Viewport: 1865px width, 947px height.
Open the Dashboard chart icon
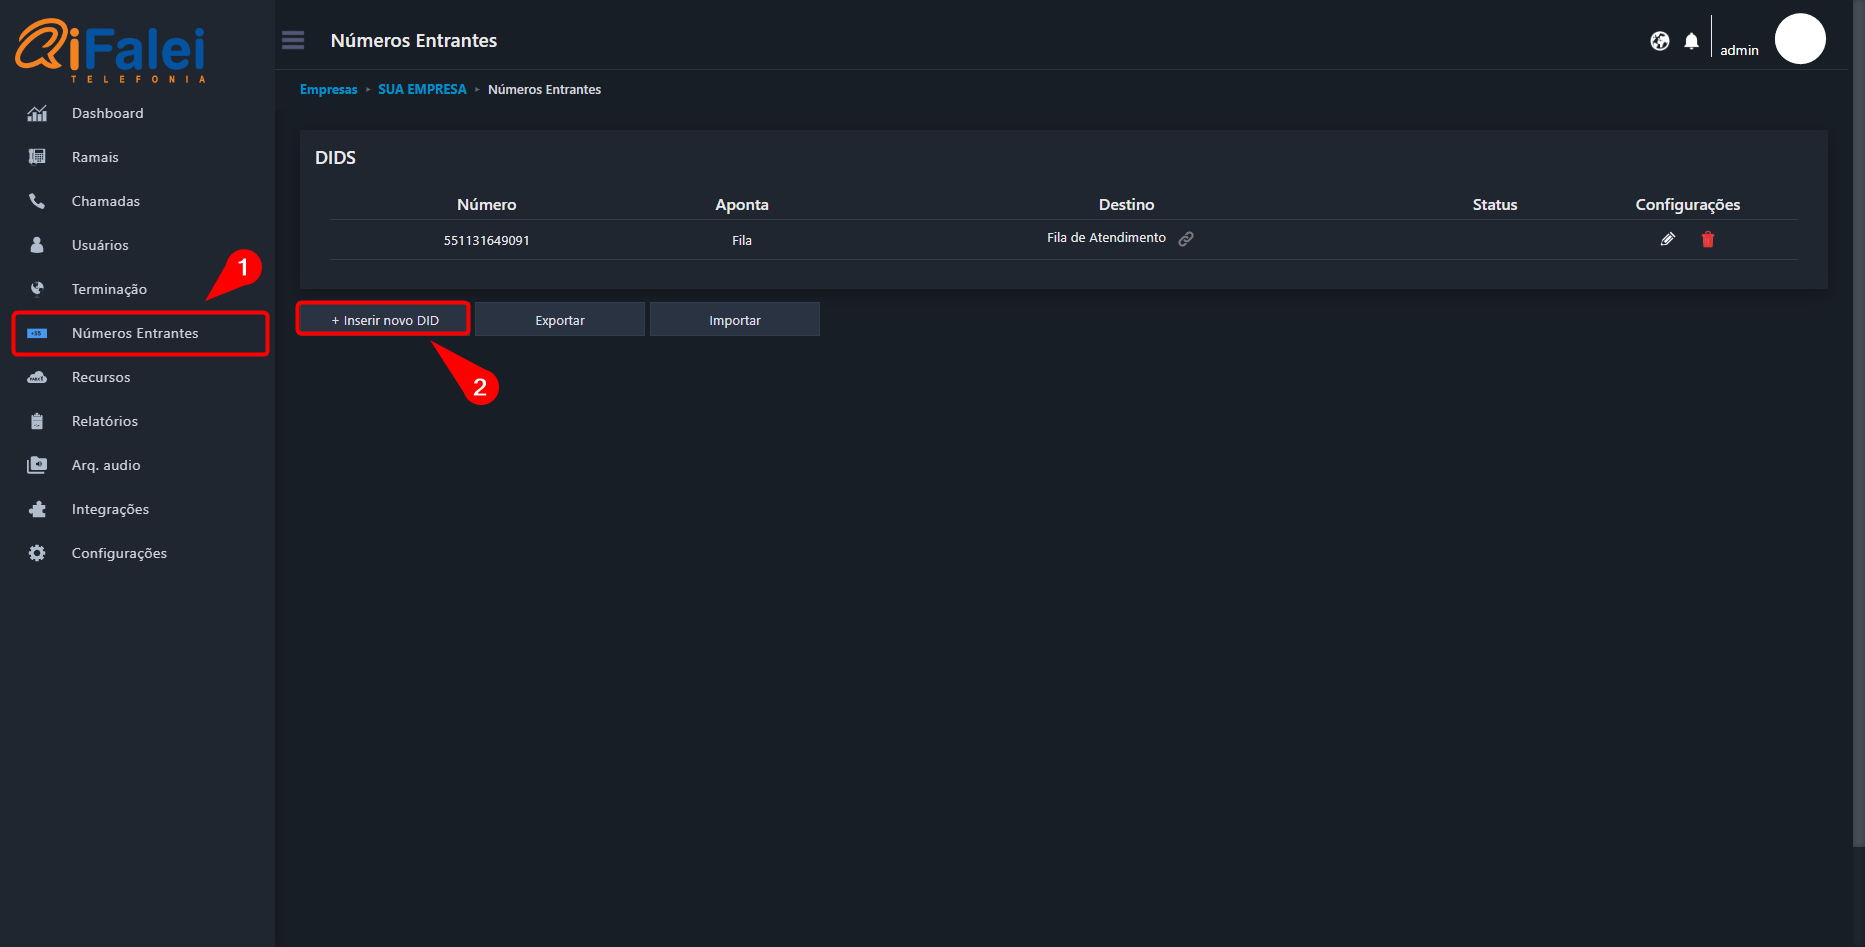(37, 113)
